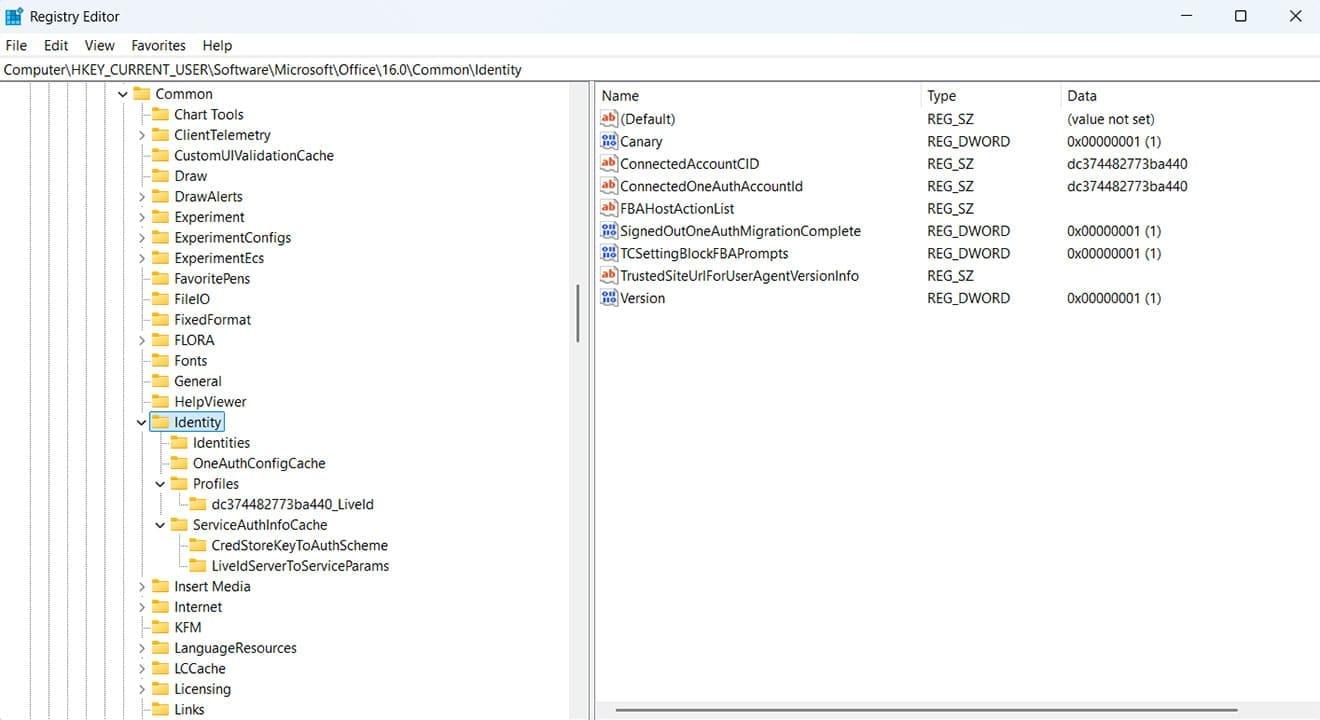
Task: Collapse the ServiceAuthInfoCache node
Action: pos(159,524)
